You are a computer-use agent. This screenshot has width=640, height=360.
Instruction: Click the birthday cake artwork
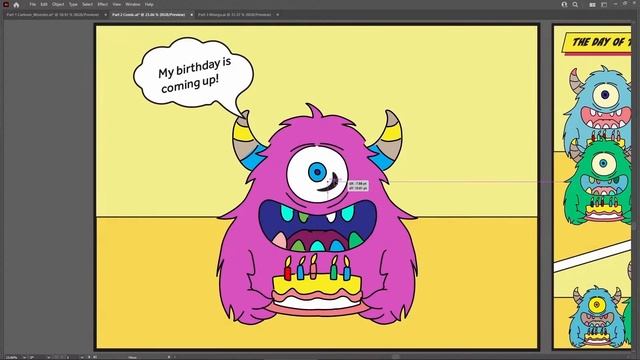coord(317,285)
